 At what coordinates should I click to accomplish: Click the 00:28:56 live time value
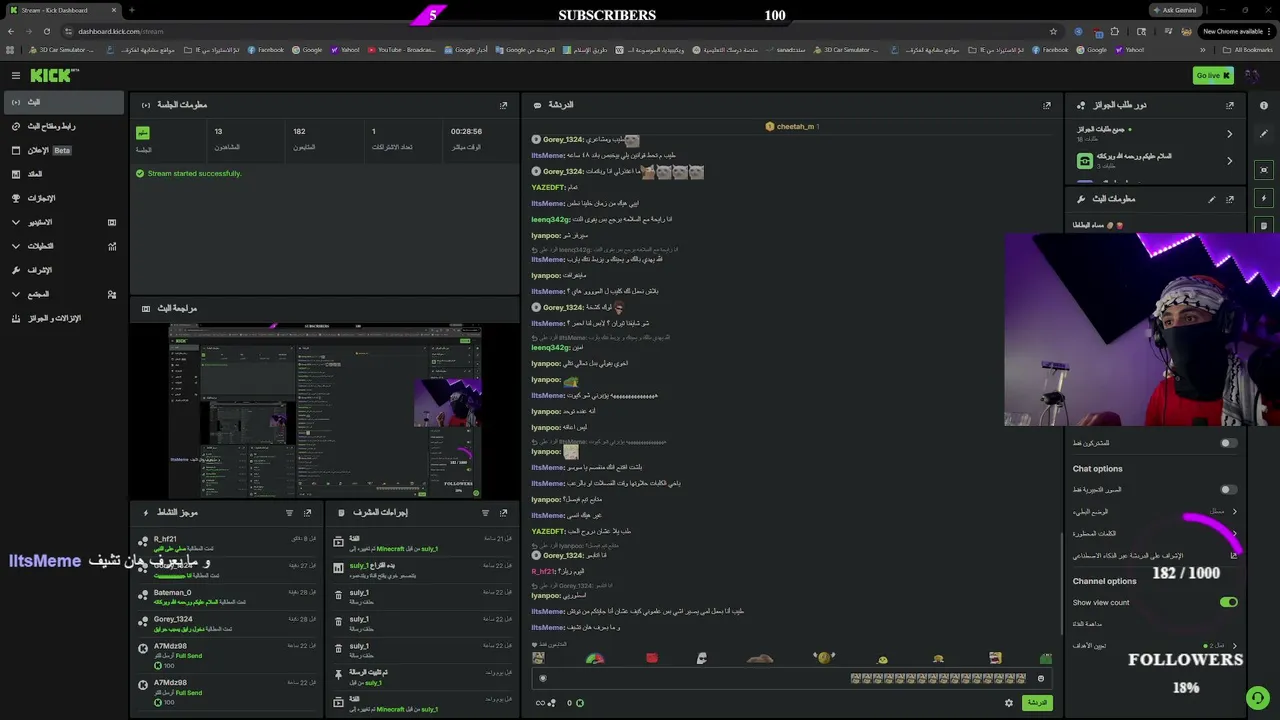[466, 131]
